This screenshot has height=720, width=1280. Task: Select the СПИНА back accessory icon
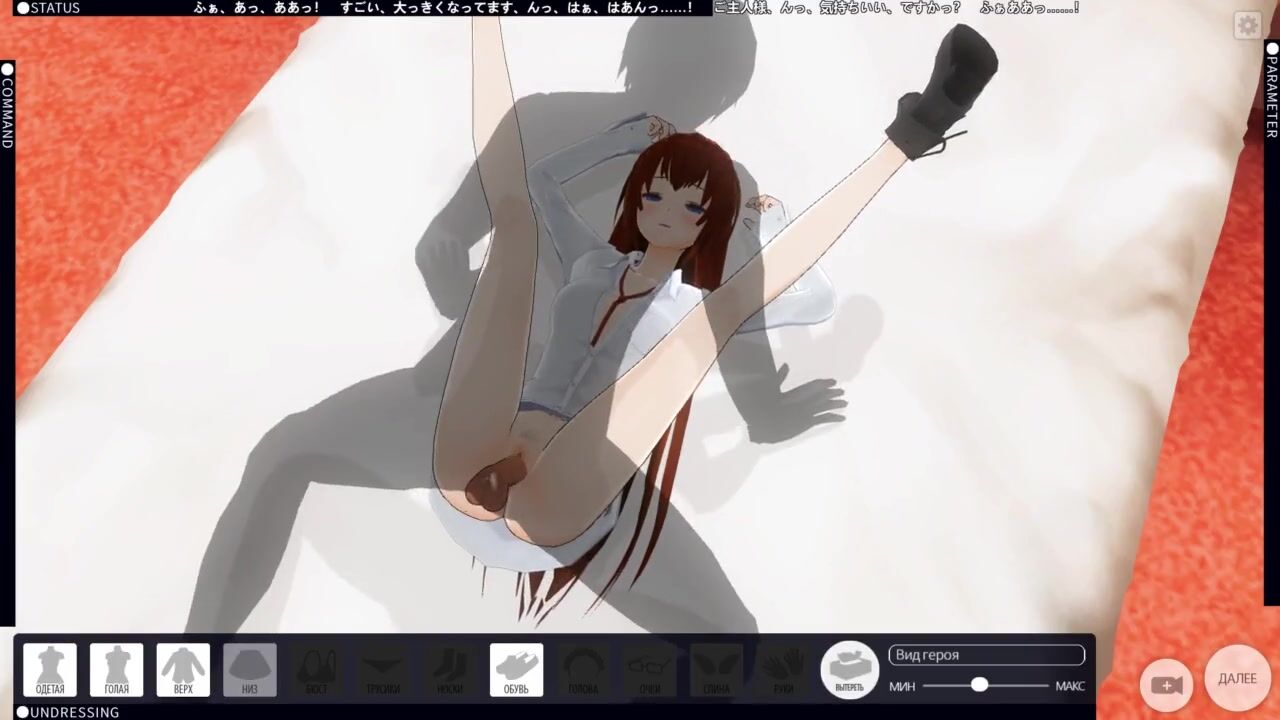[x=716, y=669]
